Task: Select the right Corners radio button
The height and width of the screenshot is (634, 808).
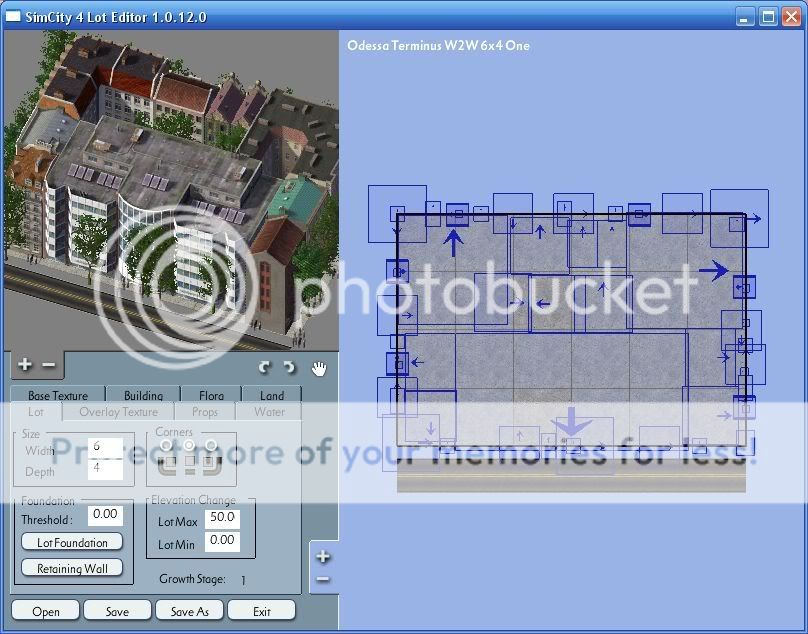Action: pos(211,445)
